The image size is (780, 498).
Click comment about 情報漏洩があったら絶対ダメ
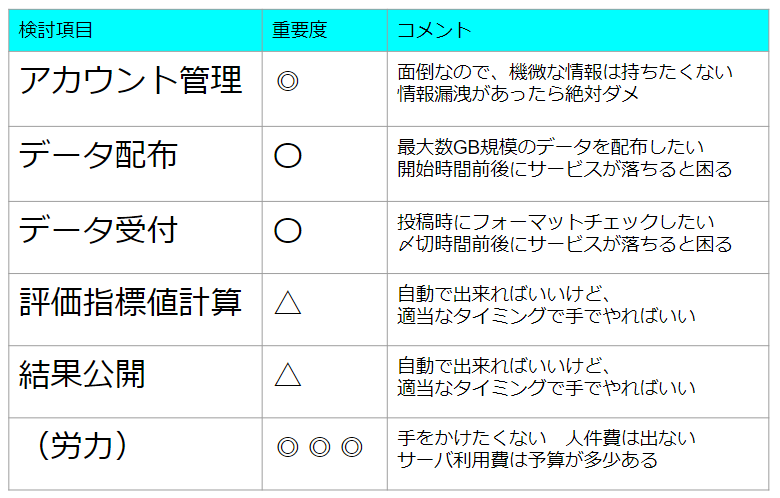(518, 93)
